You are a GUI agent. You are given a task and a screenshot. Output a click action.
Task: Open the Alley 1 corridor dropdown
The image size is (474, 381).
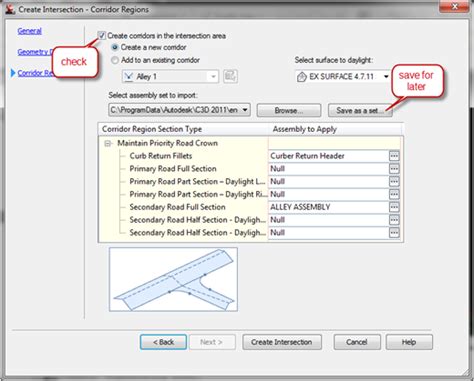(x=170, y=77)
